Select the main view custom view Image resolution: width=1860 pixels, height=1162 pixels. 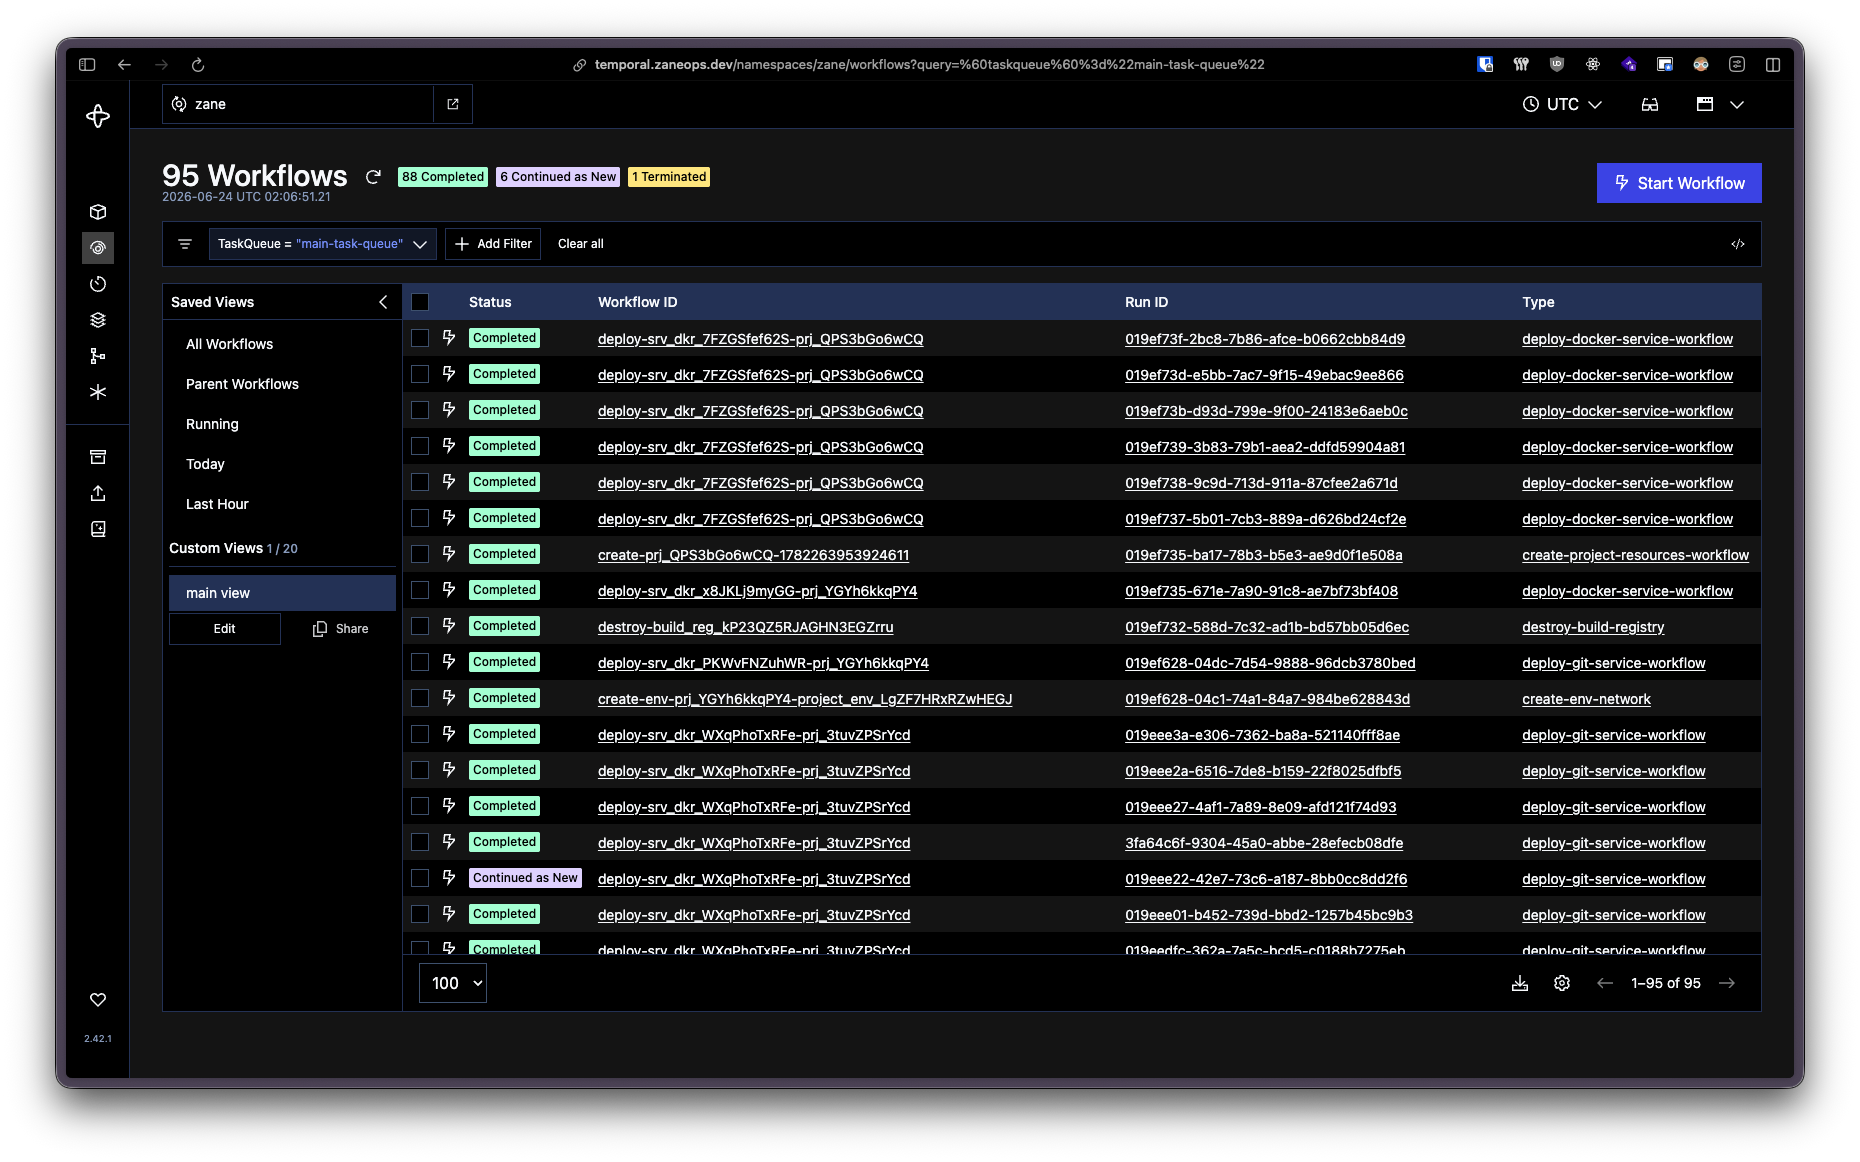(x=282, y=593)
